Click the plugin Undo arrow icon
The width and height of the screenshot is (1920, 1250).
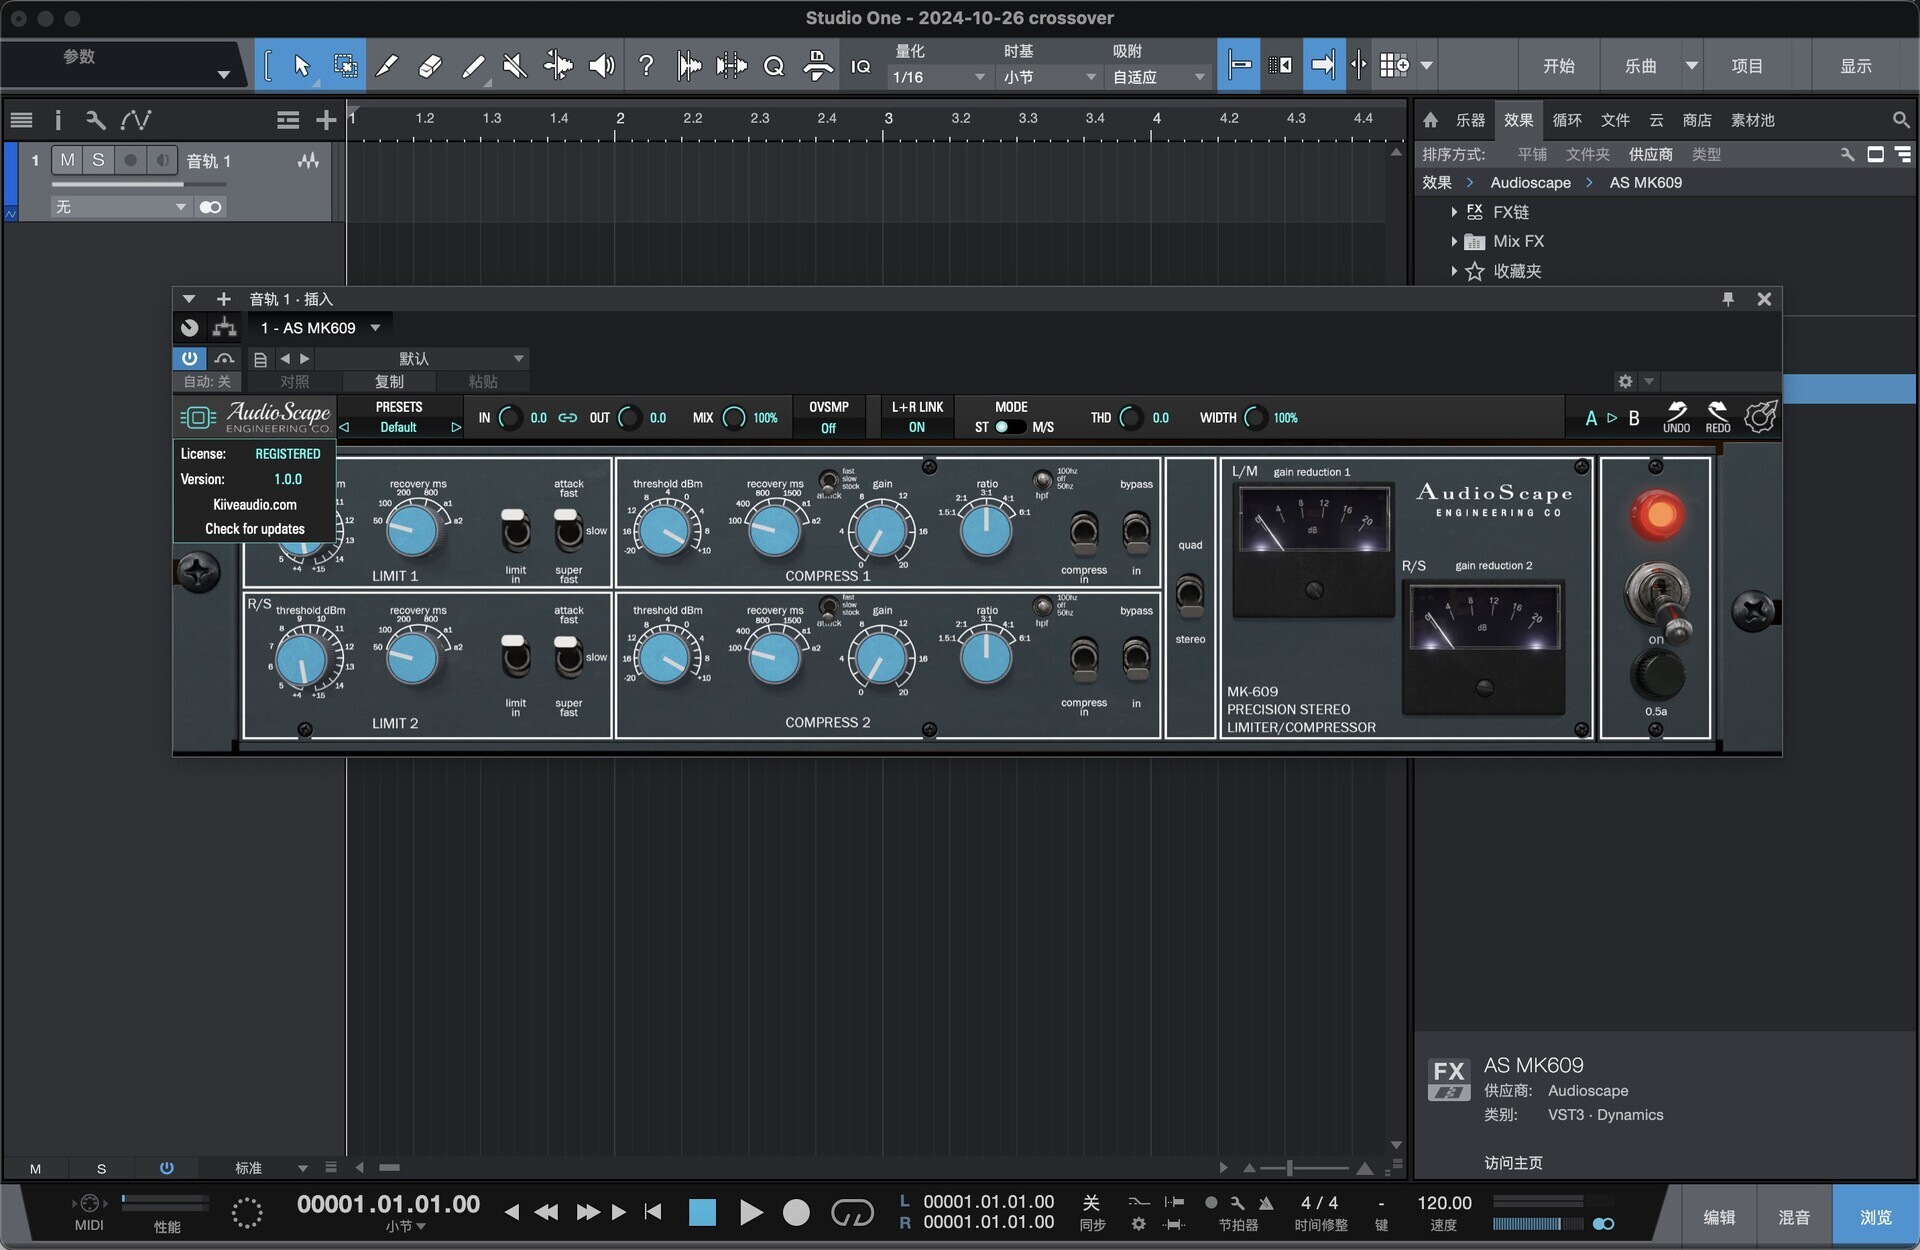pos(1676,411)
